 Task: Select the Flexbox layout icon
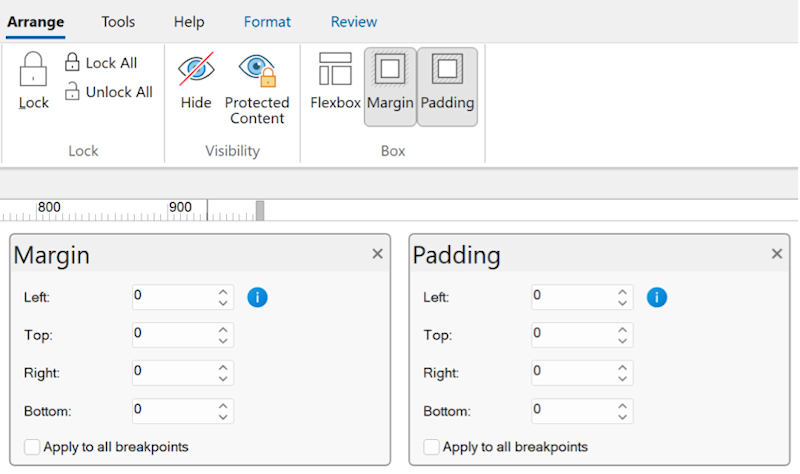pos(335,71)
